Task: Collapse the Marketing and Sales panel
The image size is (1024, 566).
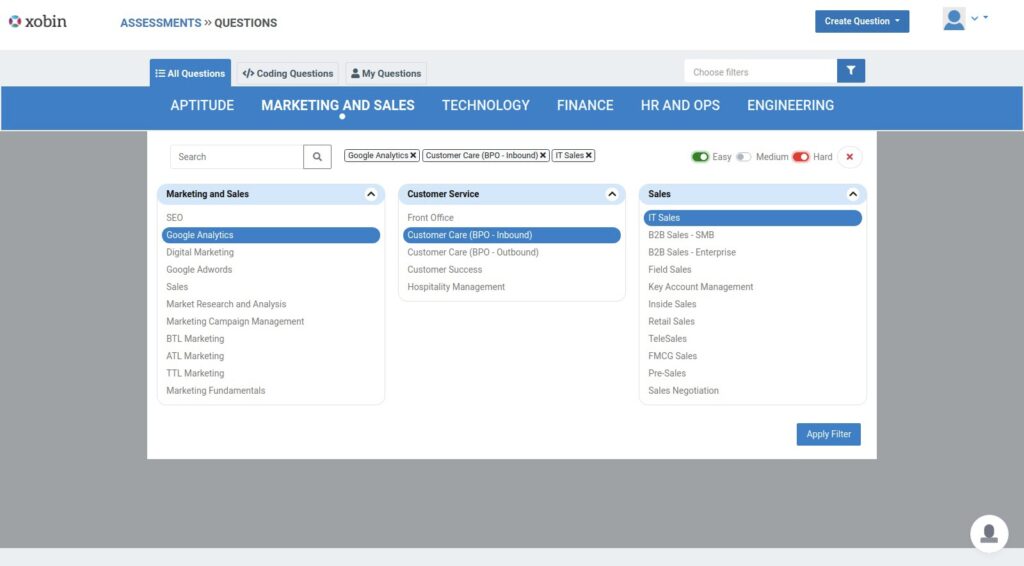Action: point(371,194)
